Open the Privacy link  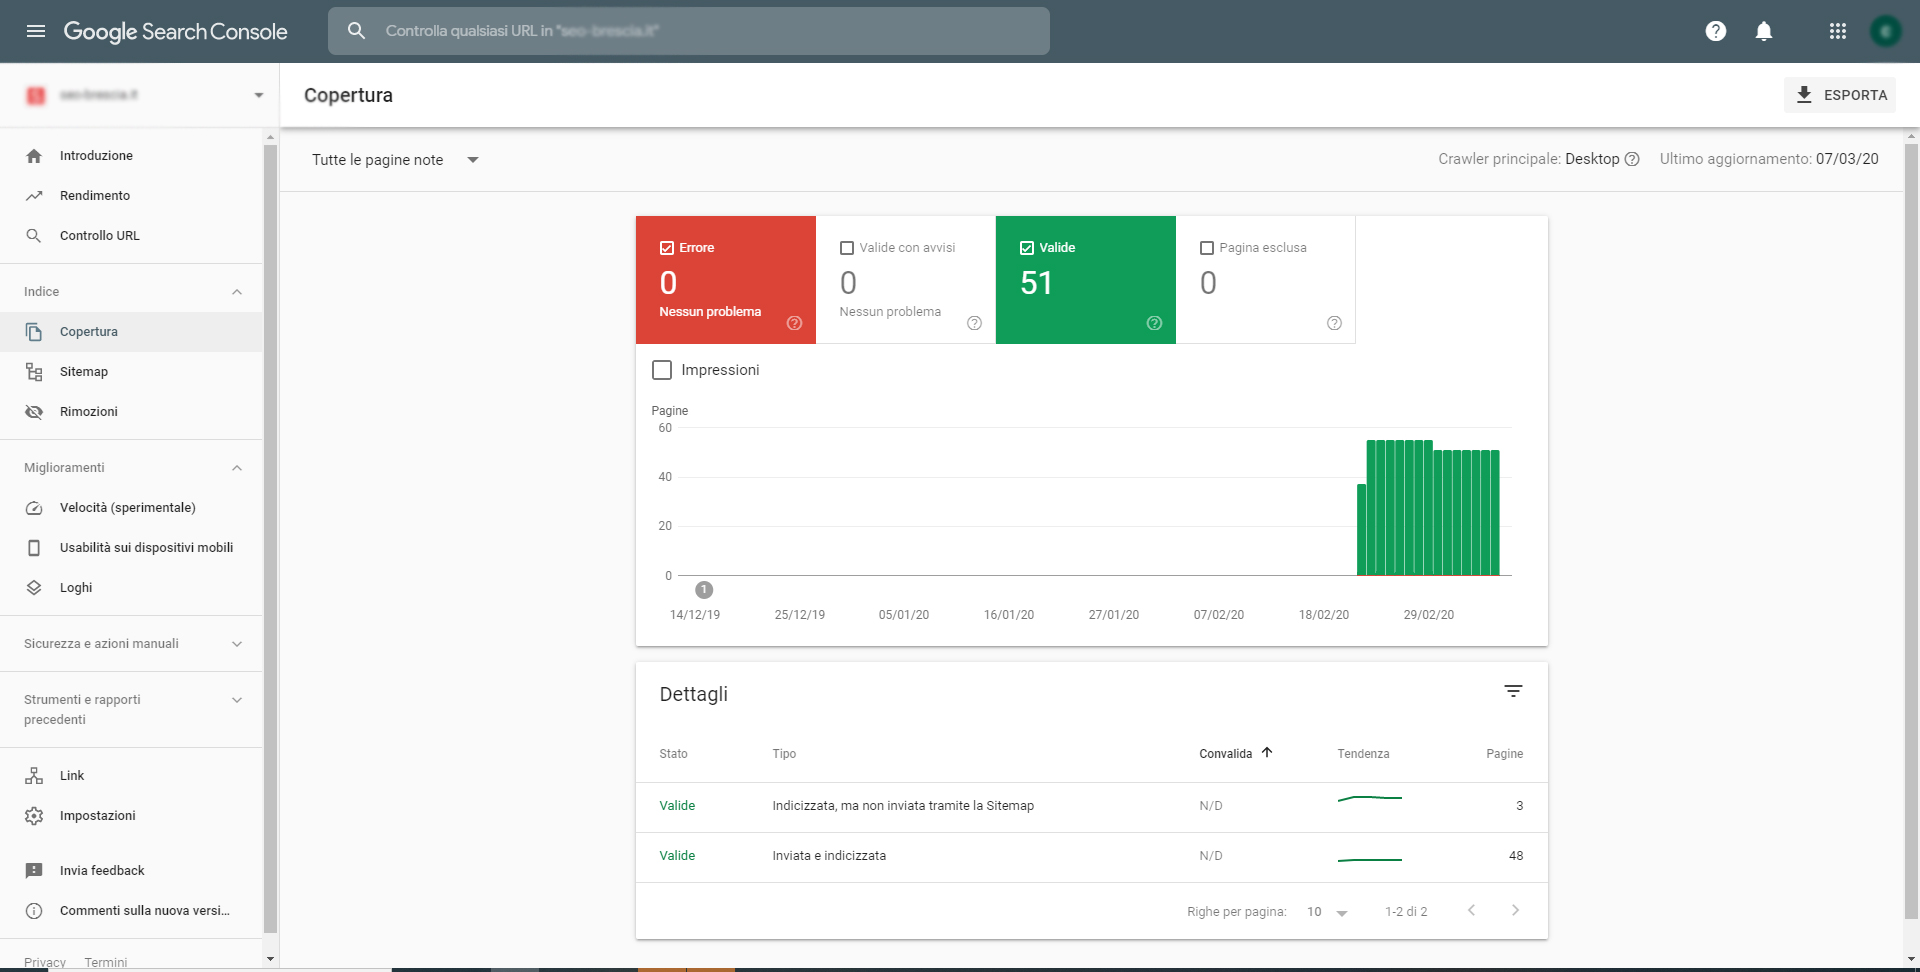(45, 962)
